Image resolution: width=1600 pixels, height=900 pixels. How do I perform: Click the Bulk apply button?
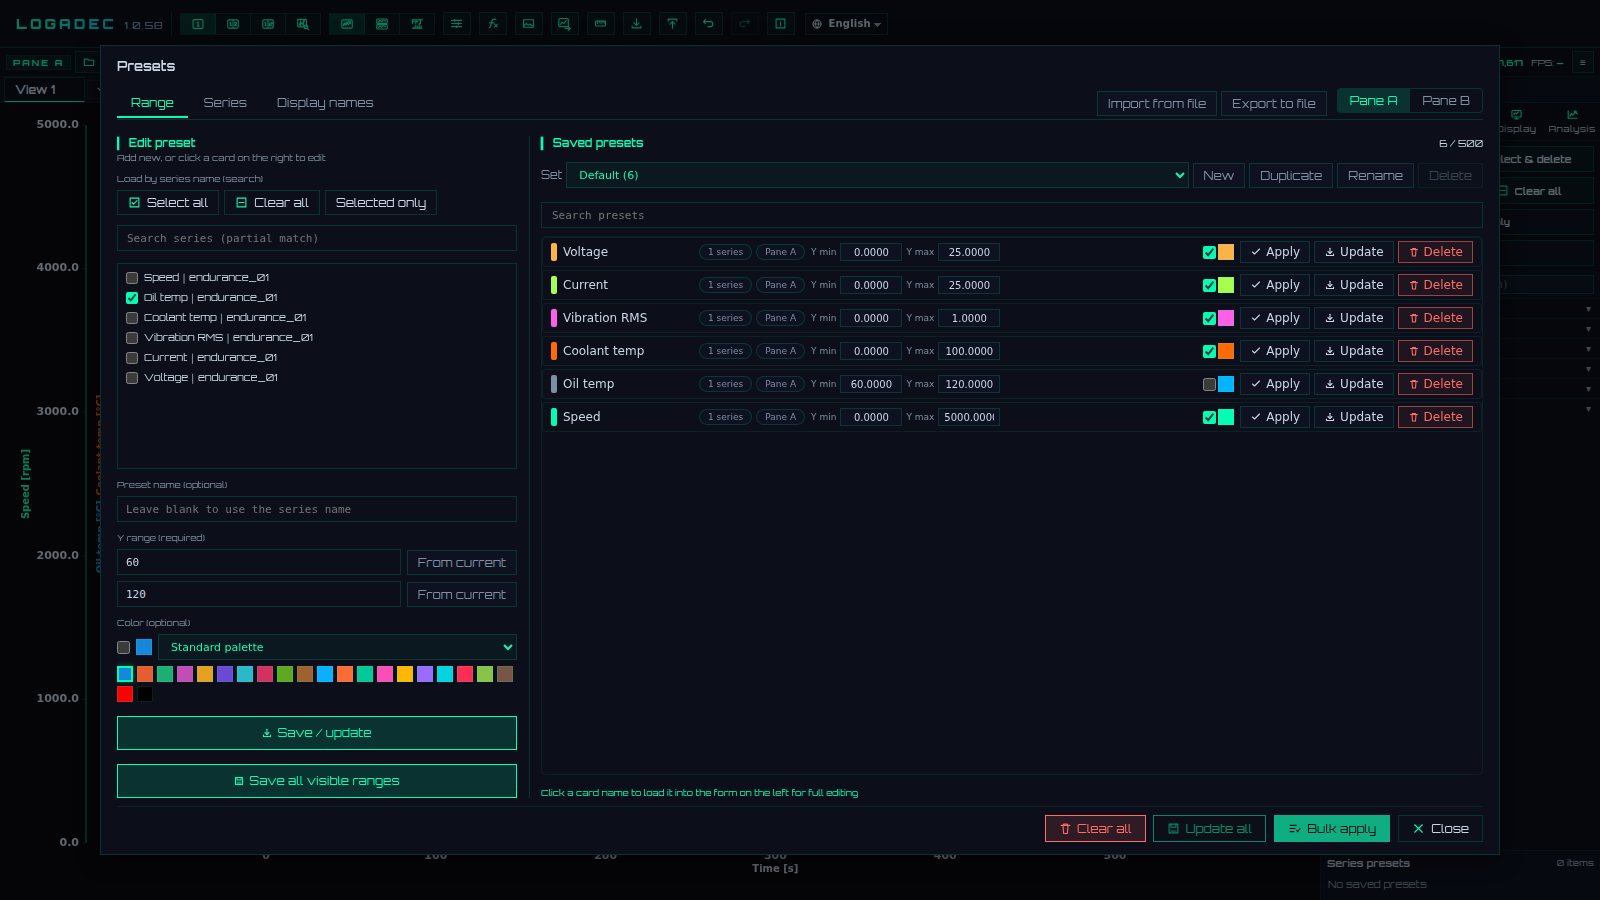(x=1332, y=829)
